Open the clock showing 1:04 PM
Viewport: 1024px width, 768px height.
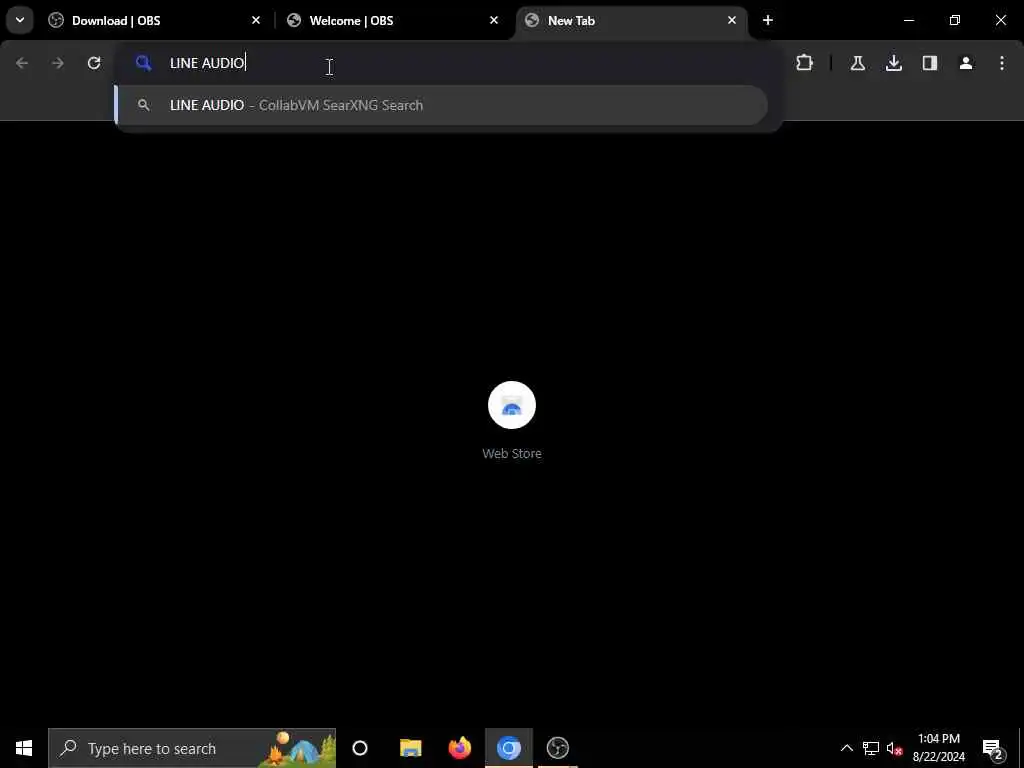tap(938, 748)
